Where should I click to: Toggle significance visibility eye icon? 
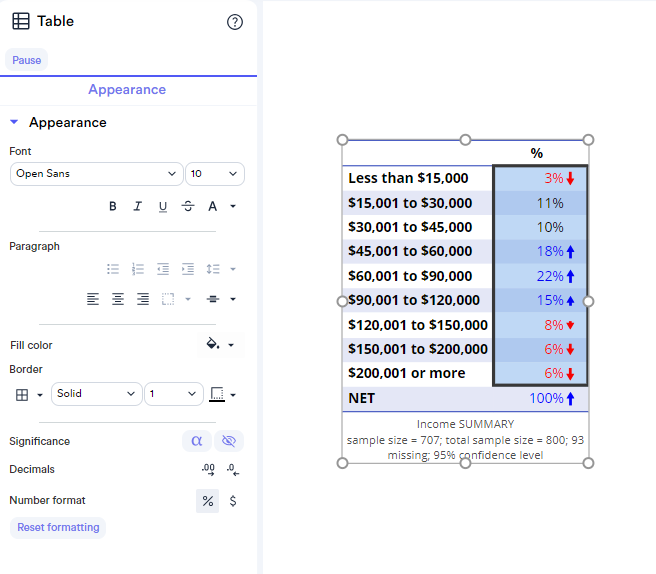point(229,441)
